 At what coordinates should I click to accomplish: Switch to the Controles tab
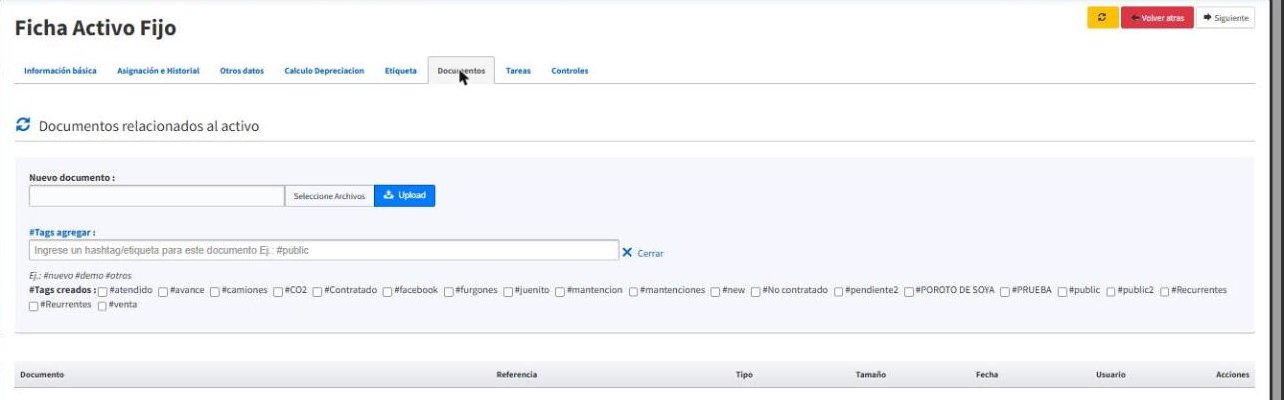pyautogui.click(x=570, y=71)
